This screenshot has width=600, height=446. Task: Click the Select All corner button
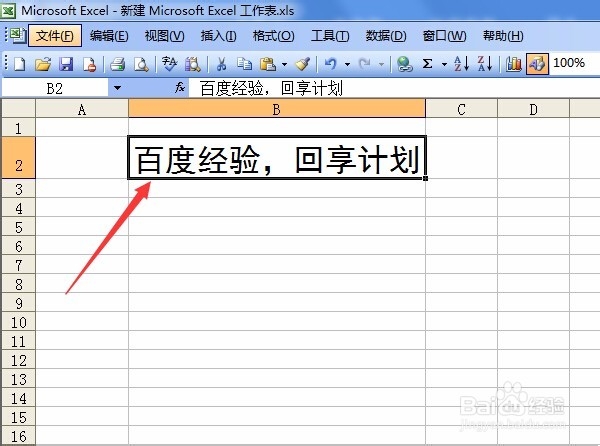click(x=18, y=109)
